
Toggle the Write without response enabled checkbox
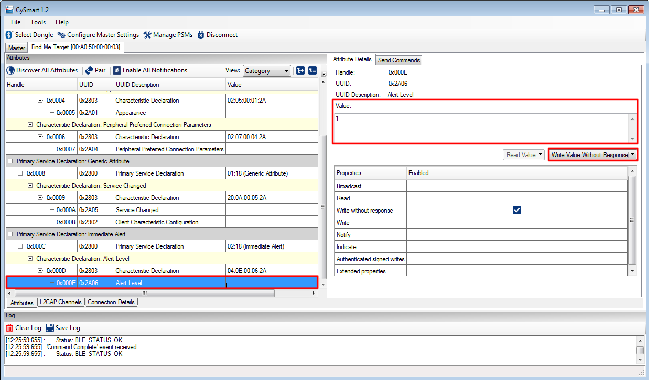click(517, 210)
